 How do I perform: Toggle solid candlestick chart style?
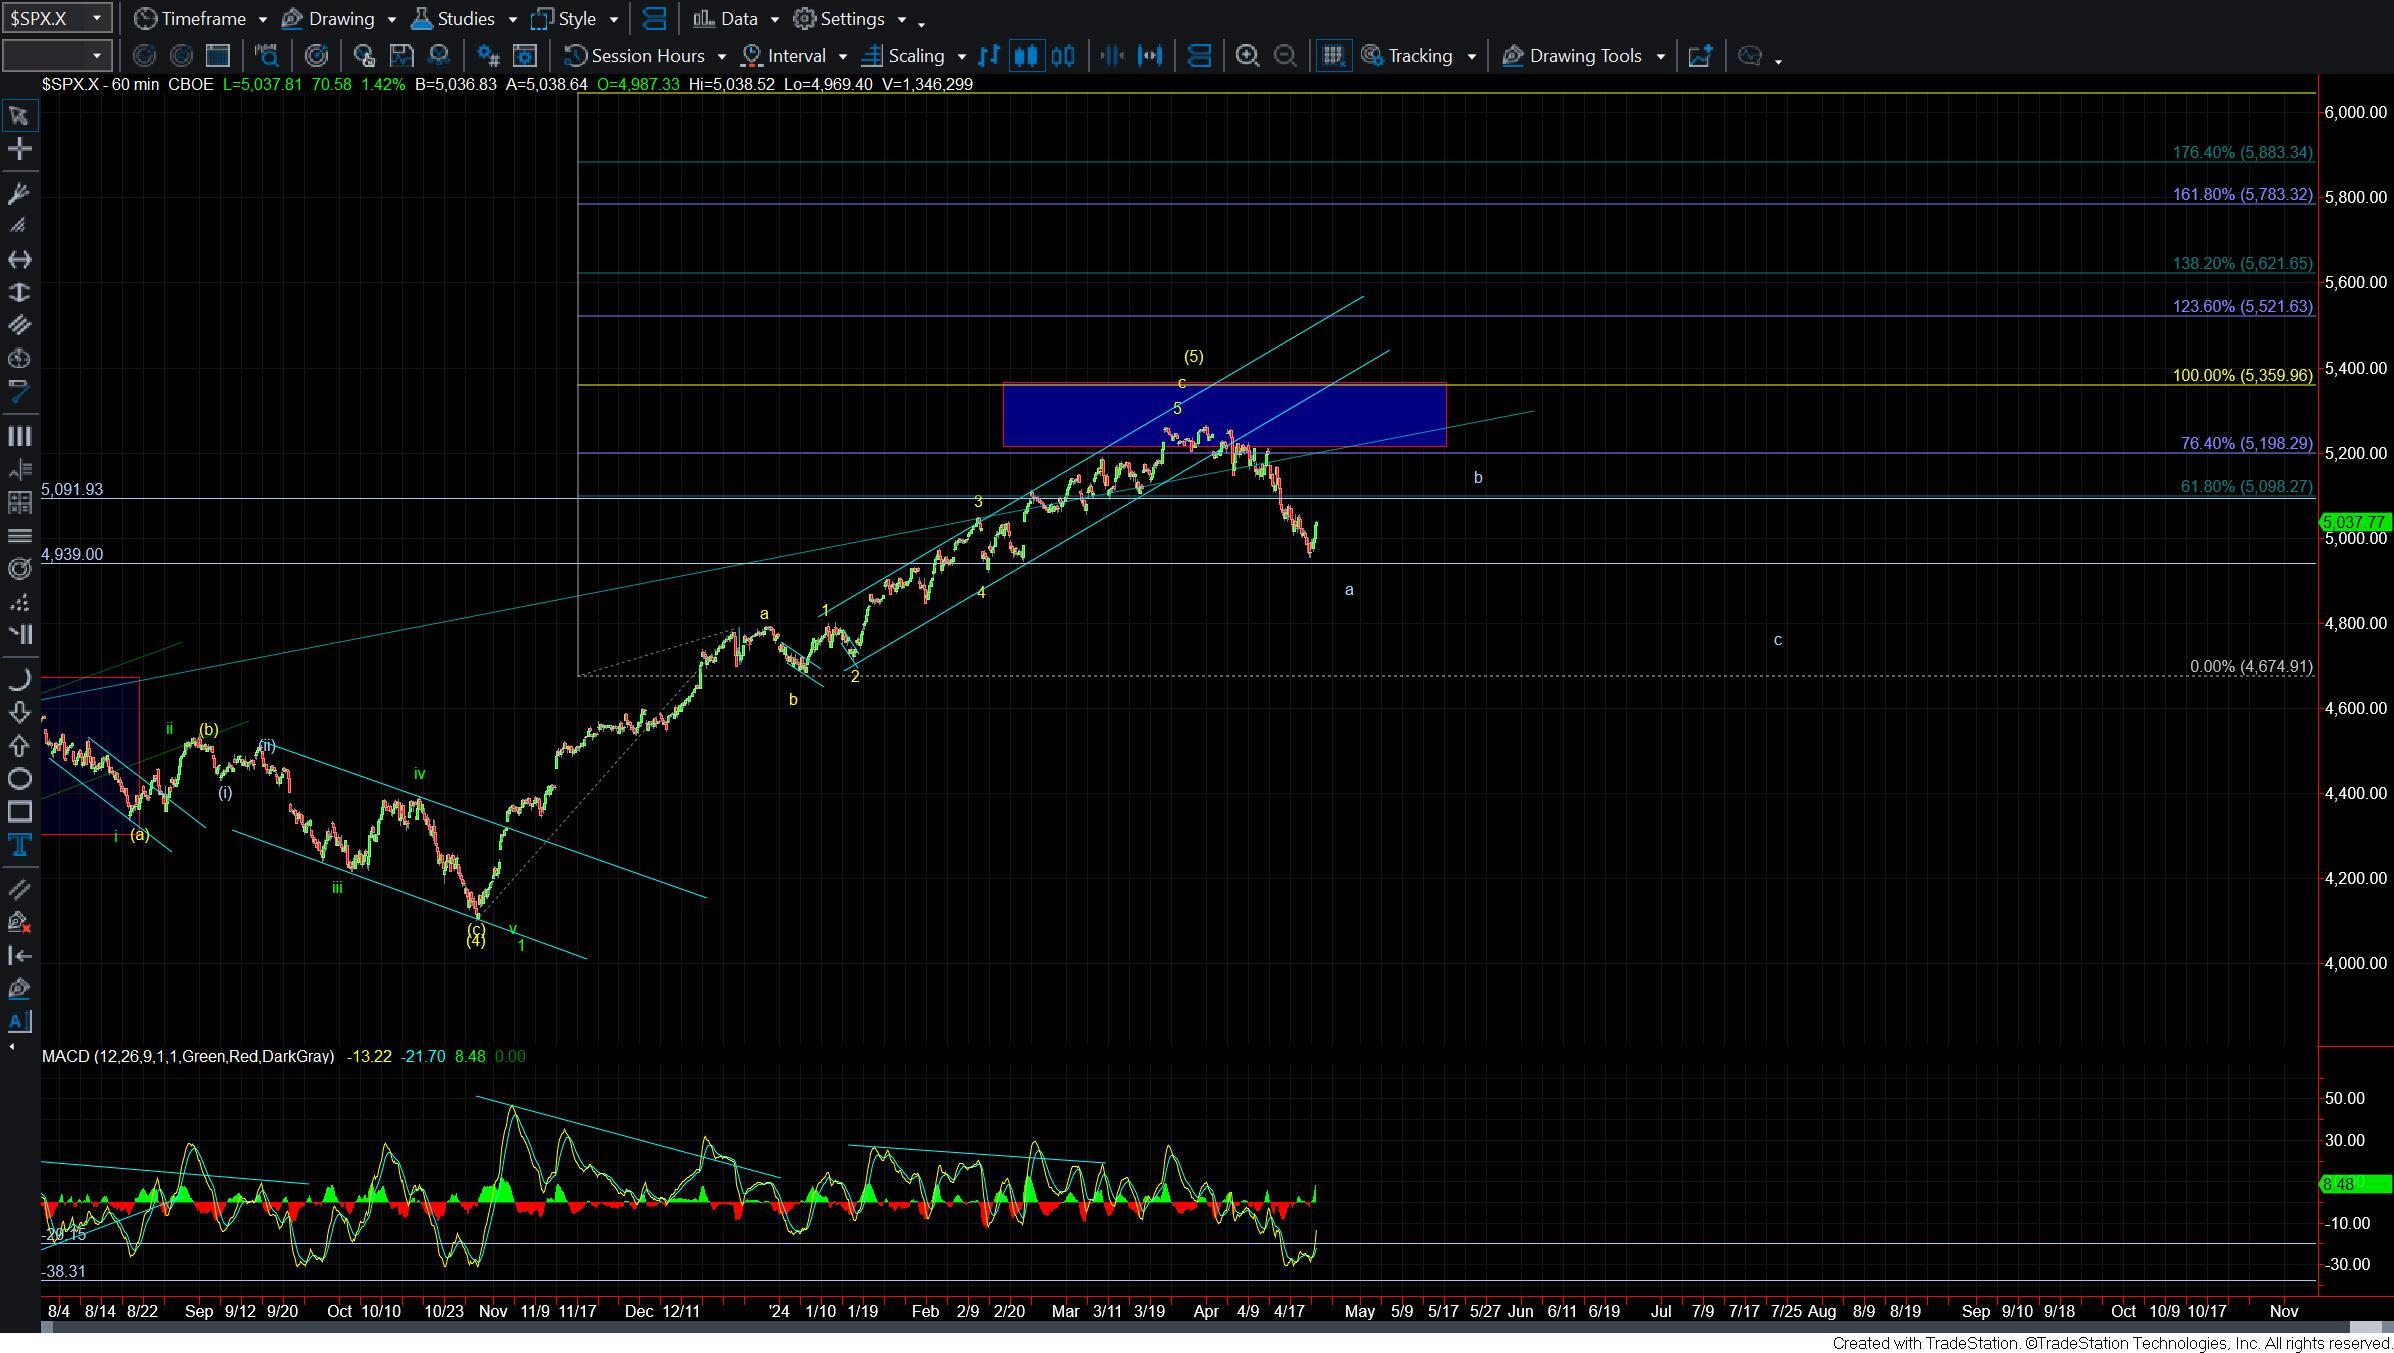1026,56
